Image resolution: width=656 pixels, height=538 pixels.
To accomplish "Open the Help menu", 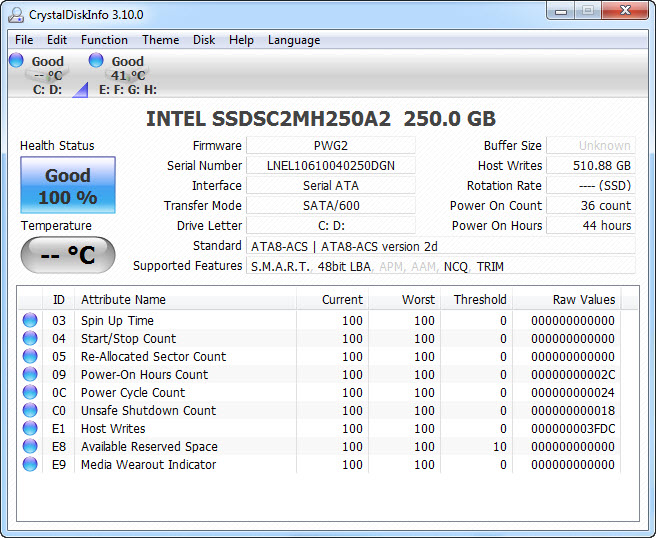I will click(241, 40).
